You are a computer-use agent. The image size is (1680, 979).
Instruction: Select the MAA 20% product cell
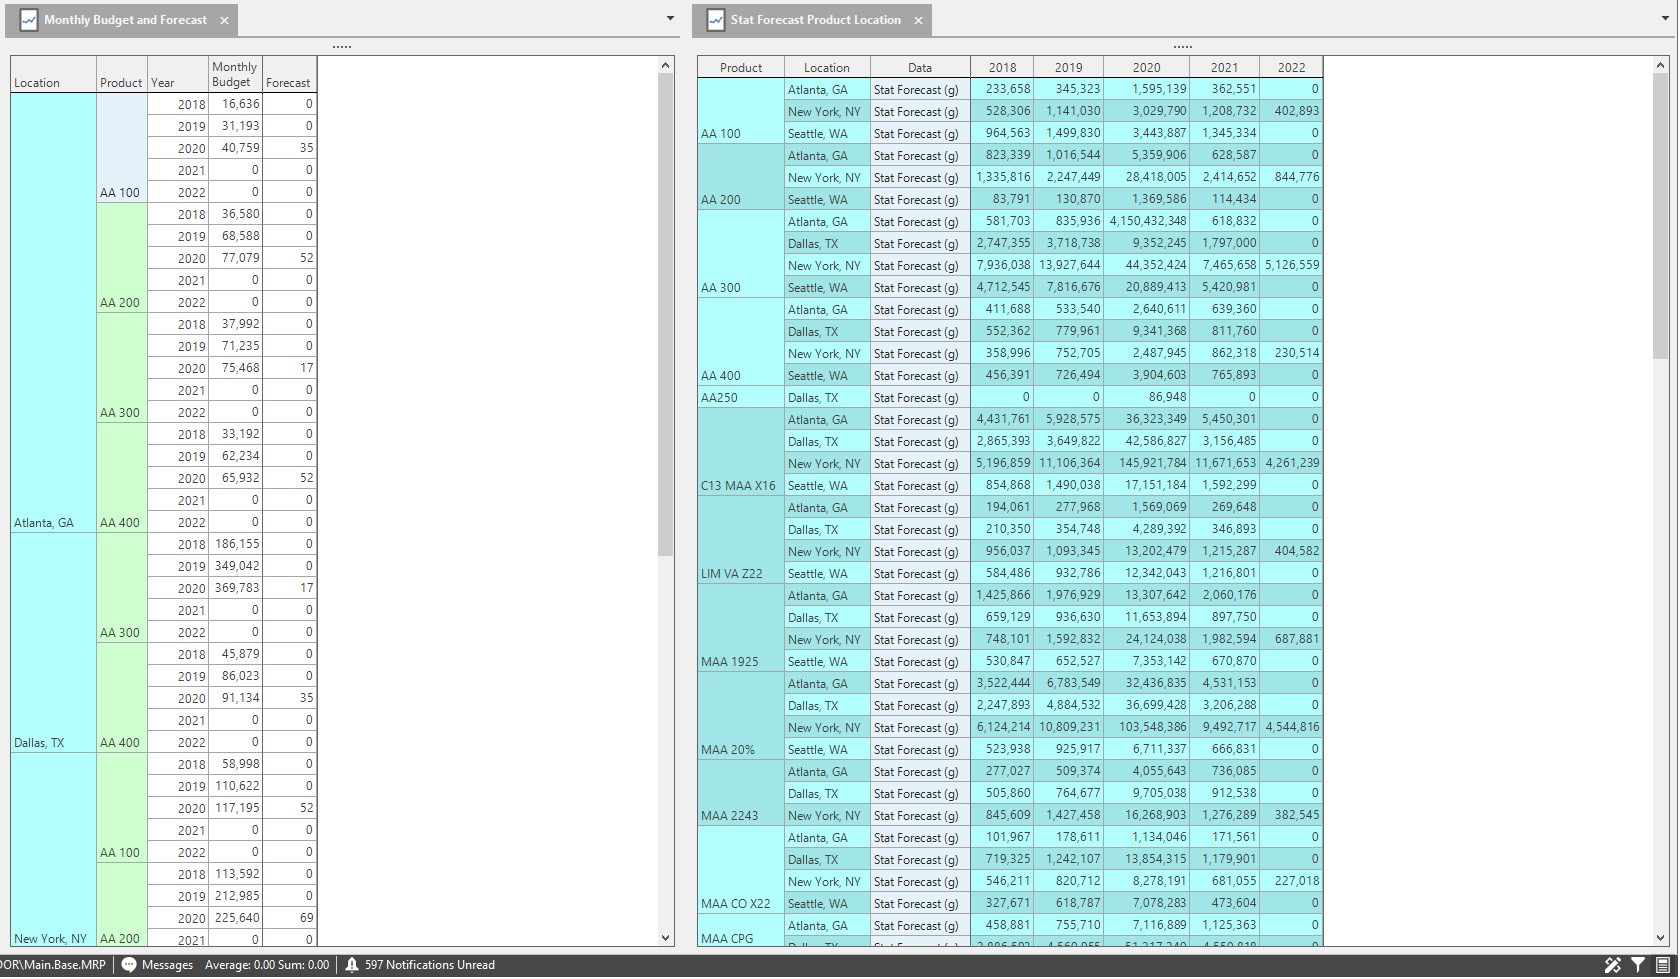click(x=741, y=716)
